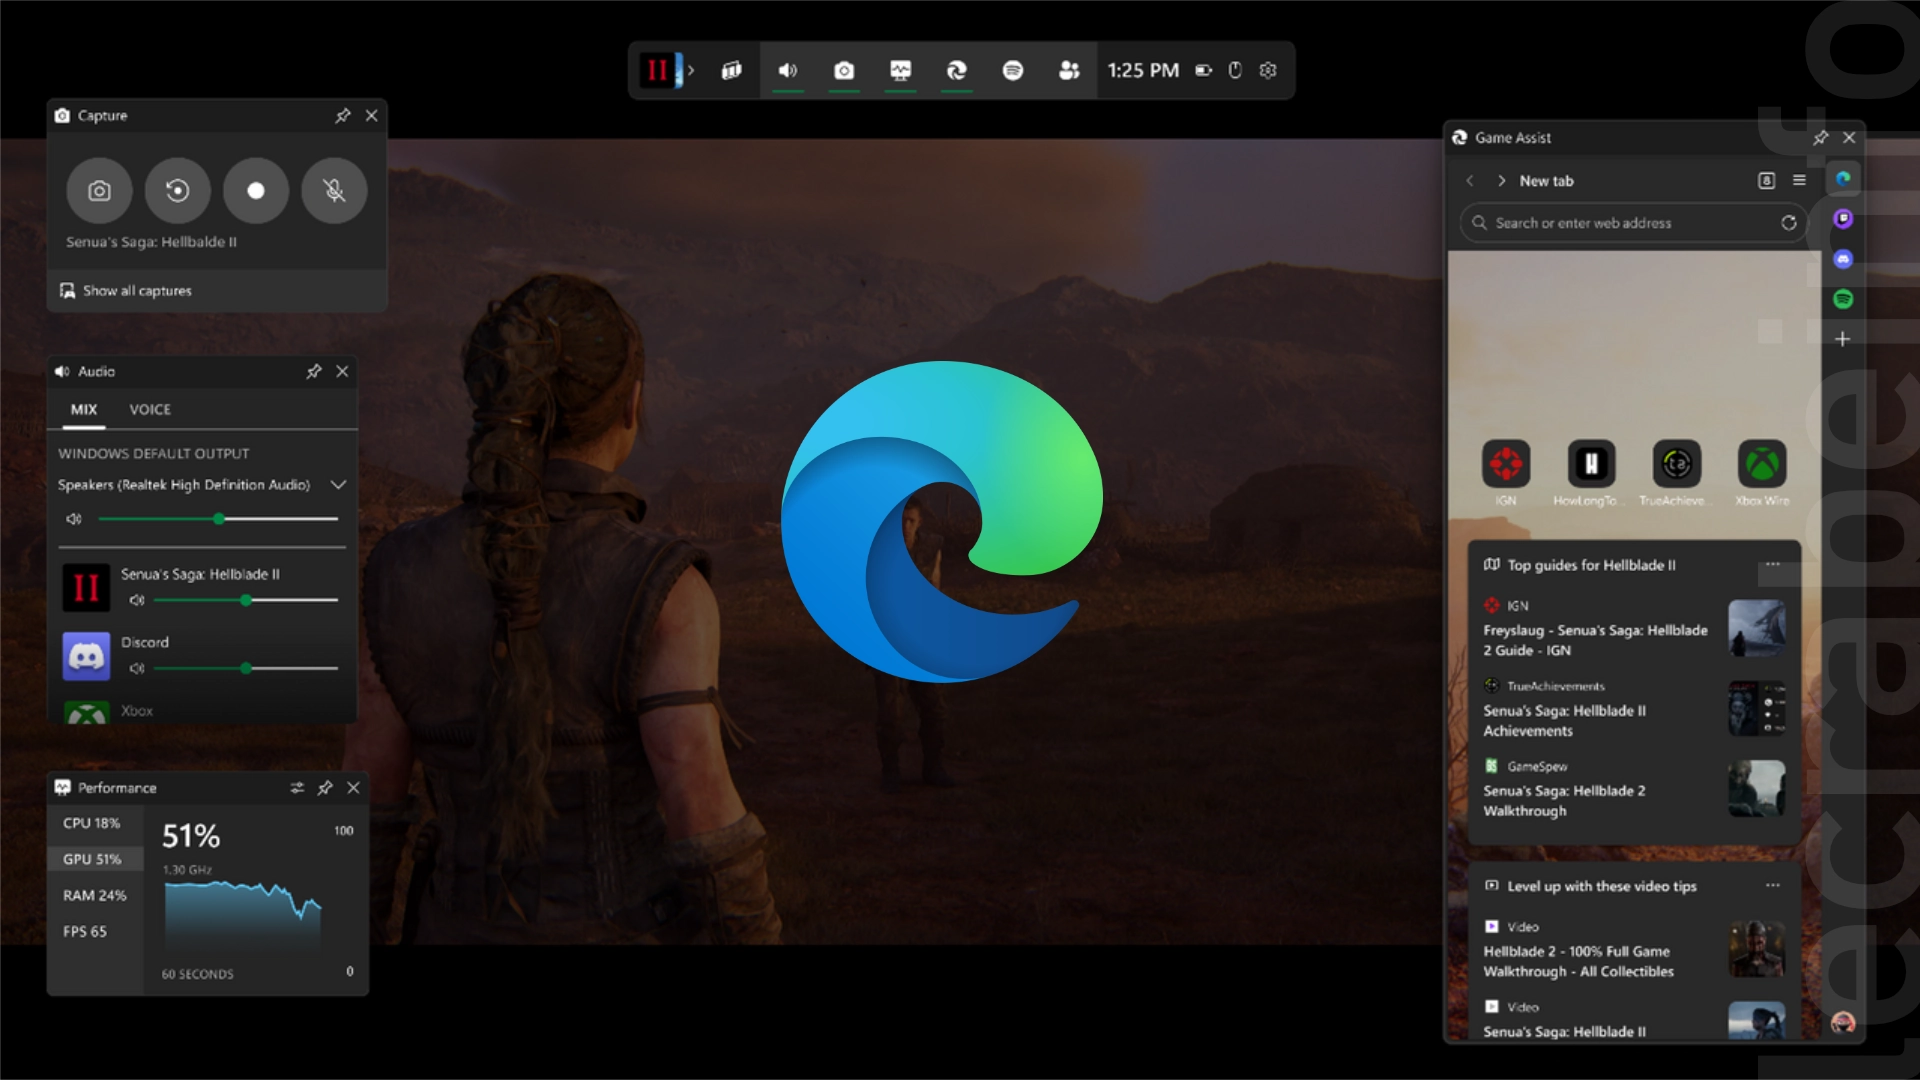Expand the chevron next to the game icon
The image size is (1920, 1080).
click(690, 70)
